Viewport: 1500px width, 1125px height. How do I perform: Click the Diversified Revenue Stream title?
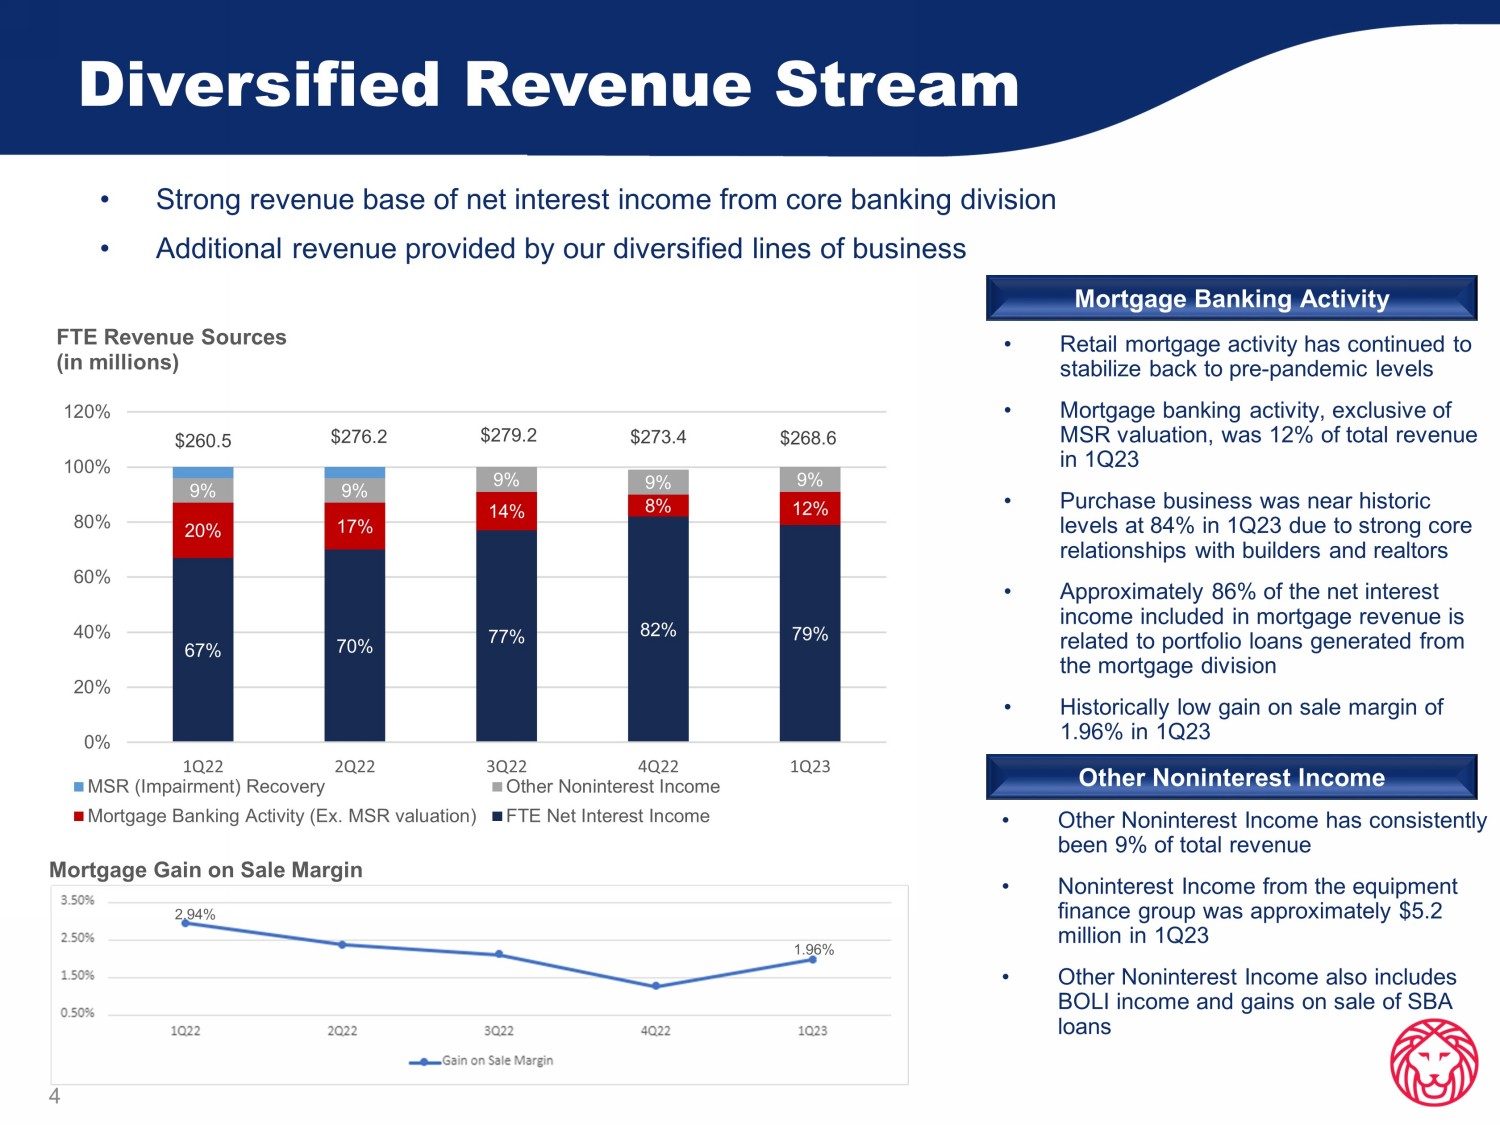click(549, 84)
